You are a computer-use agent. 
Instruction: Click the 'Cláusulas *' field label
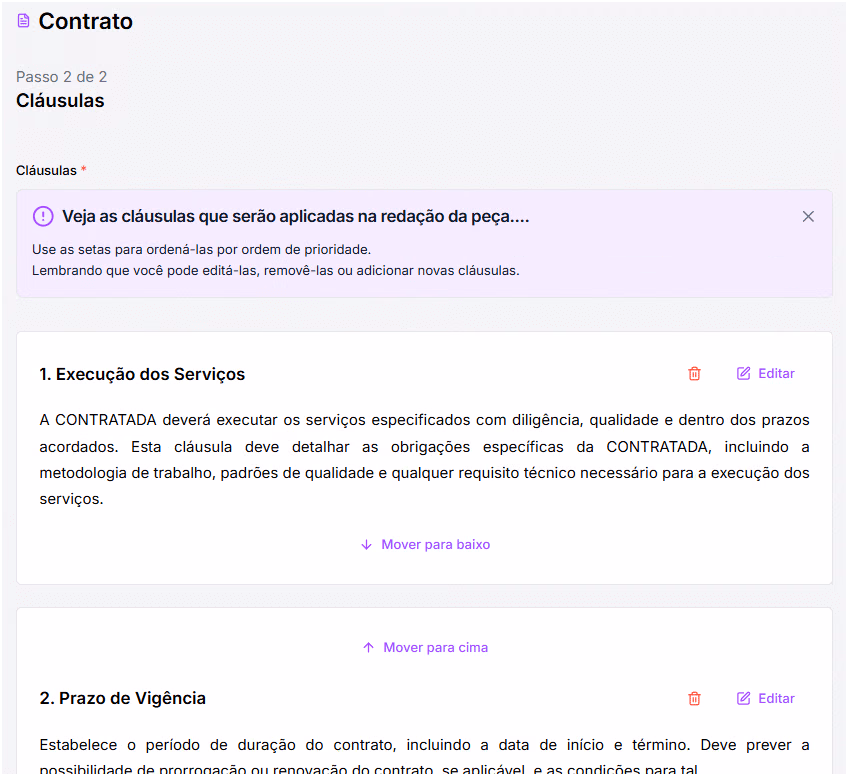click(51, 170)
